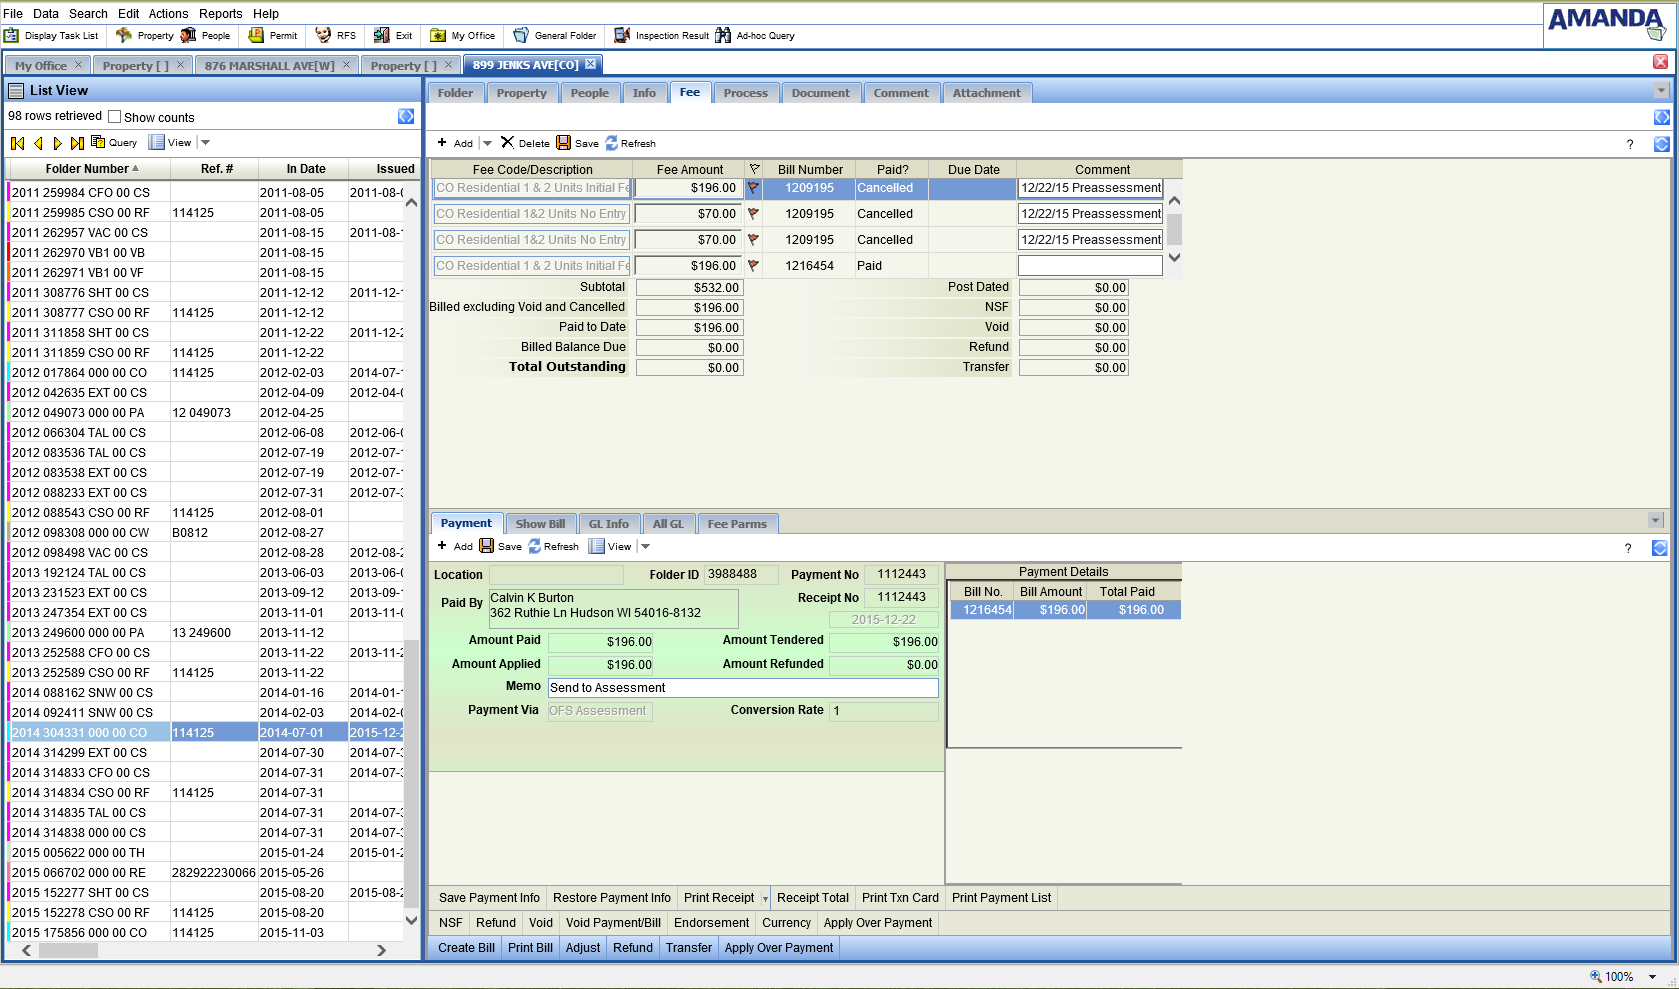Image resolution: width=1679 pixels, height=989 pixels.
Task: Go to first record in List View
Action: [x=18, y=143]
